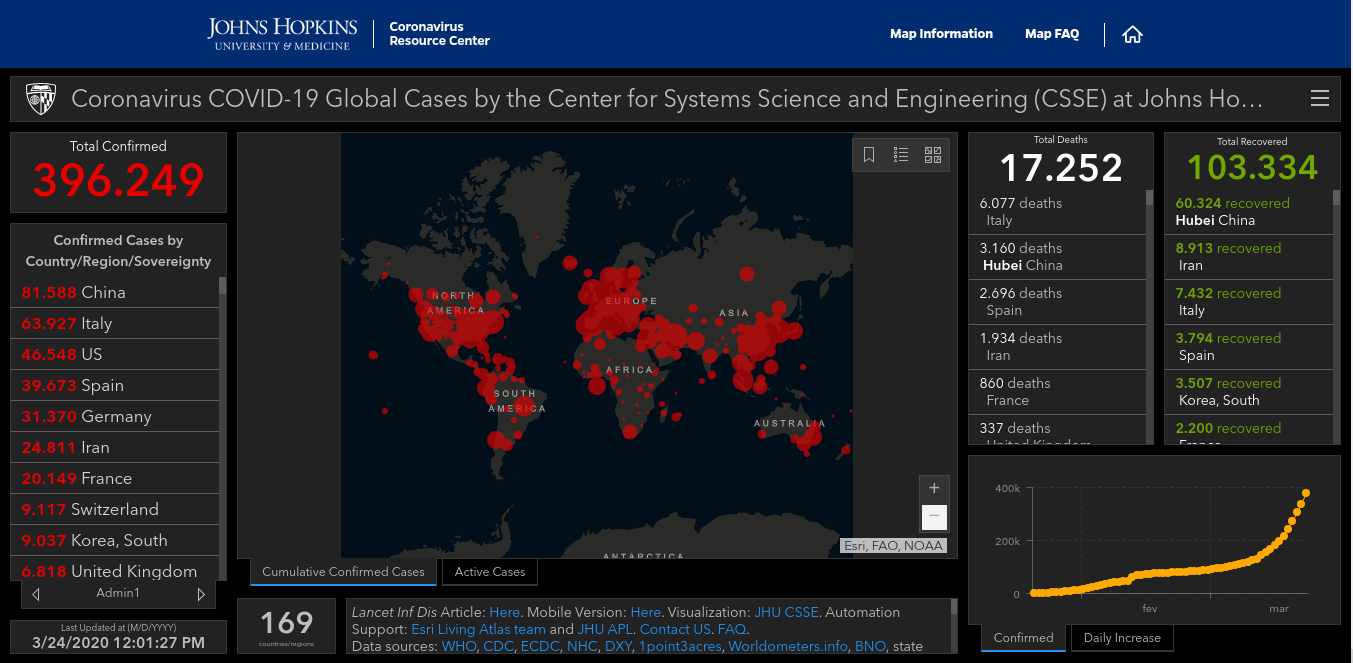Click the home icon in header
Screen dimensions: 1353x663
(x=1132, y=34)
